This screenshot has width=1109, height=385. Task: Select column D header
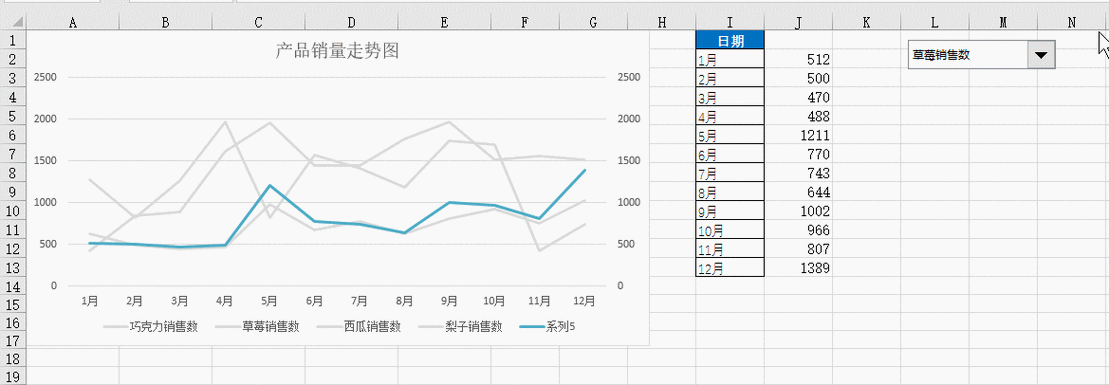click(352, 23)
